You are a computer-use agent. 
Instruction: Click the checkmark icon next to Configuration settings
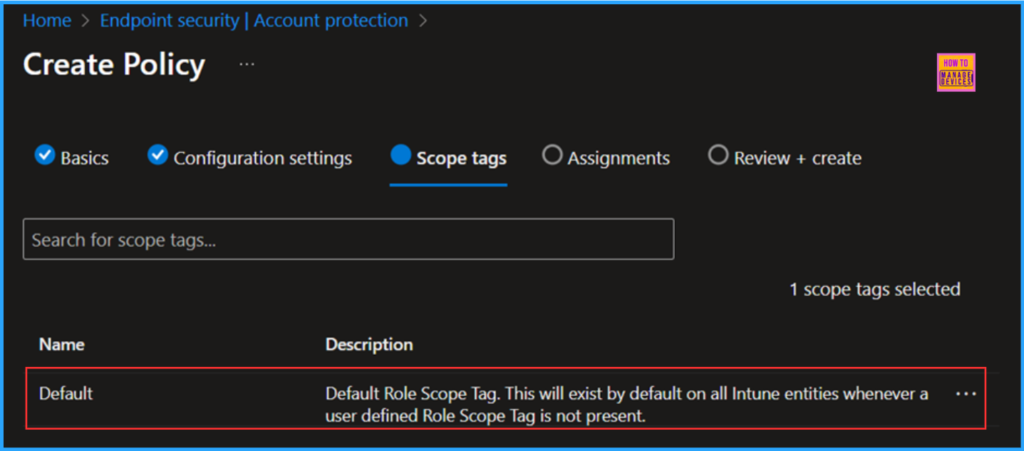coord(157,155)
